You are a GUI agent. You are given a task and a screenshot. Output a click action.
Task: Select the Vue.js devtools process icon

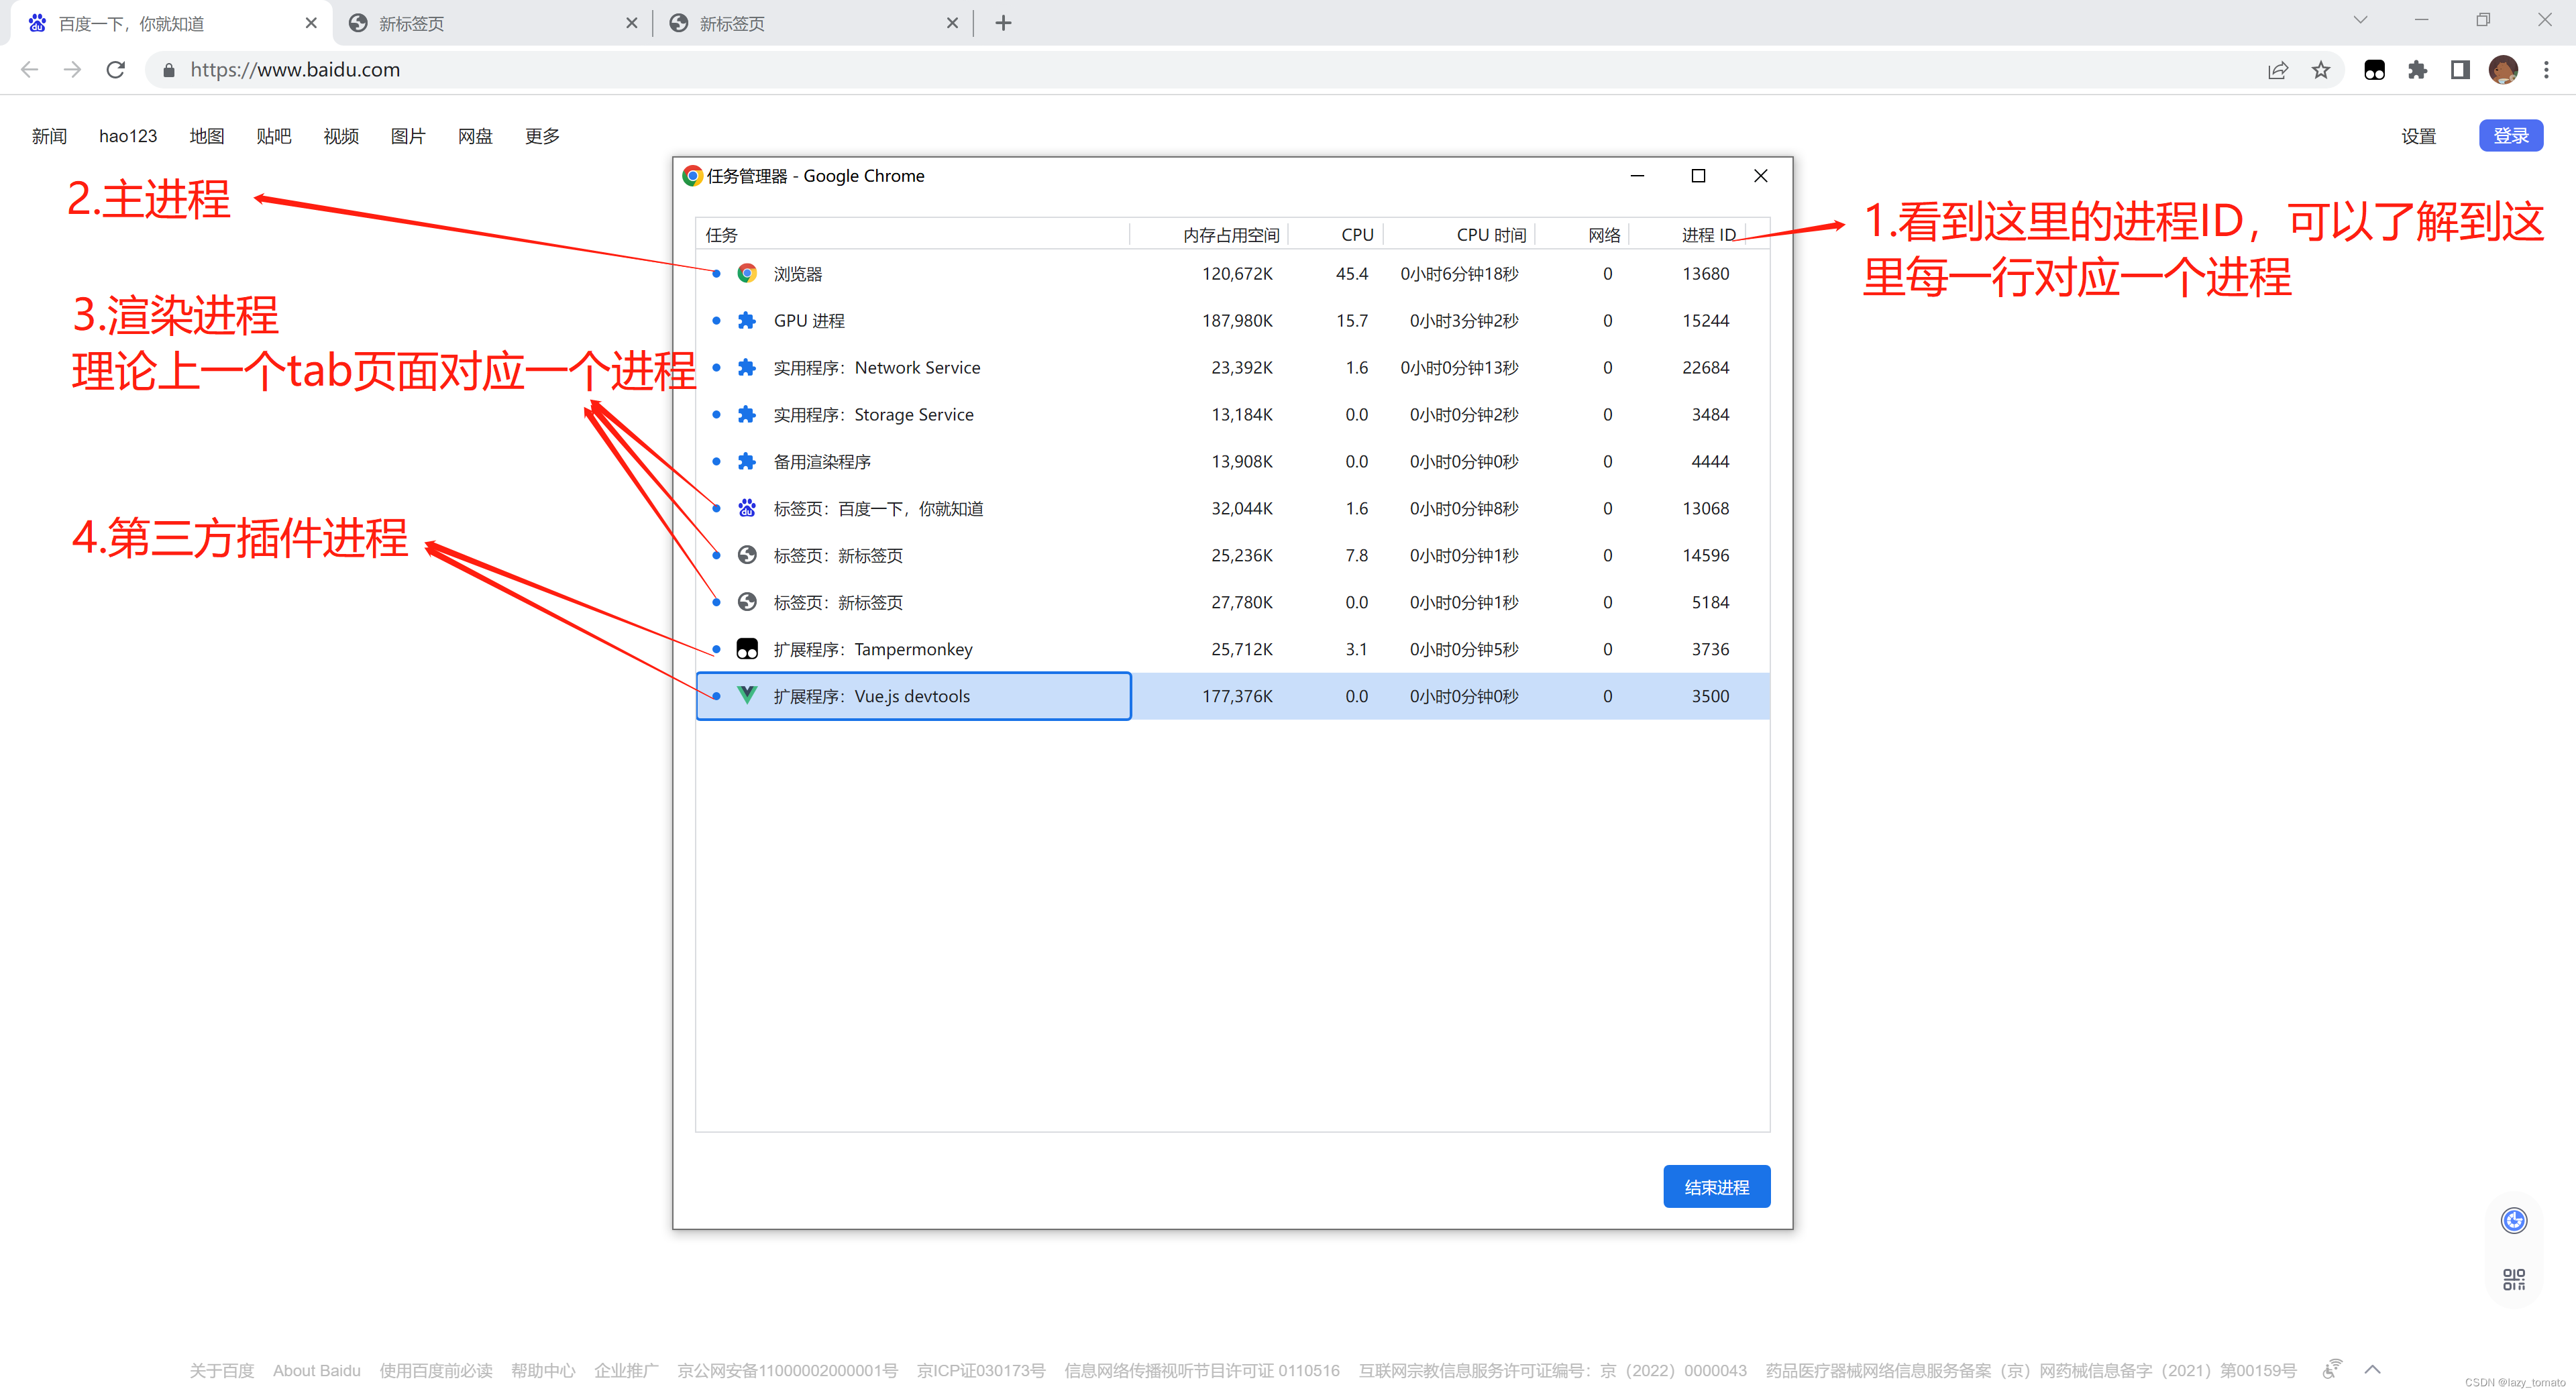pos(747,695)
